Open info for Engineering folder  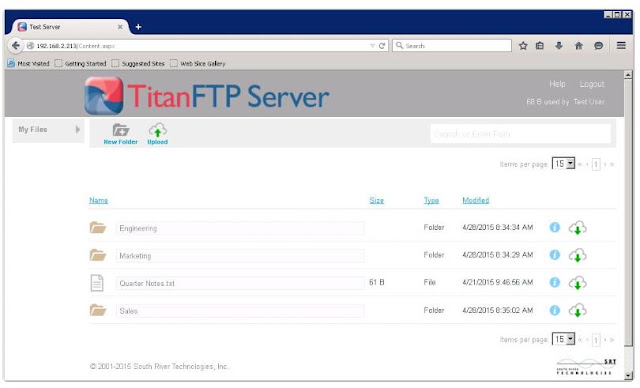click(x=554, y=227)
